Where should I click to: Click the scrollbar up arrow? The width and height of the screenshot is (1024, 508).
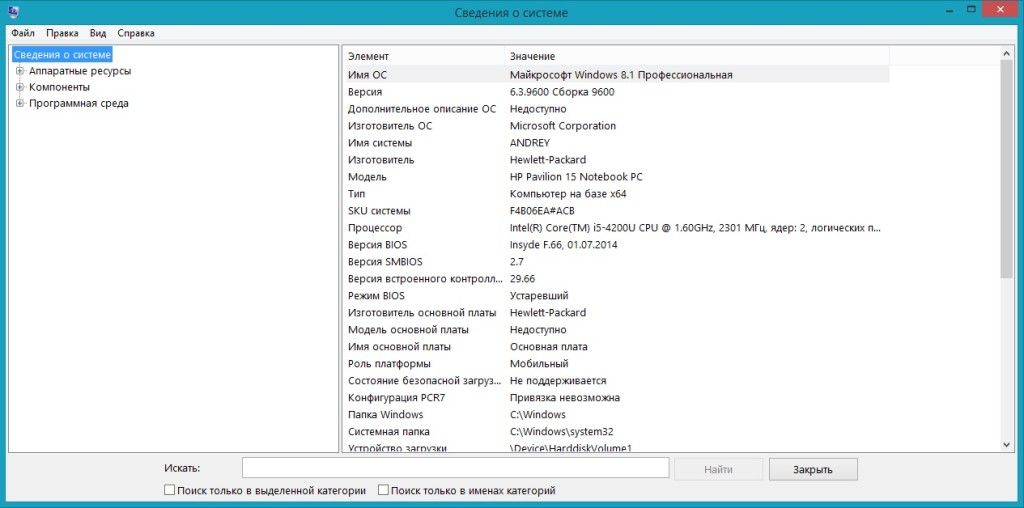[x=1006, y=55]
